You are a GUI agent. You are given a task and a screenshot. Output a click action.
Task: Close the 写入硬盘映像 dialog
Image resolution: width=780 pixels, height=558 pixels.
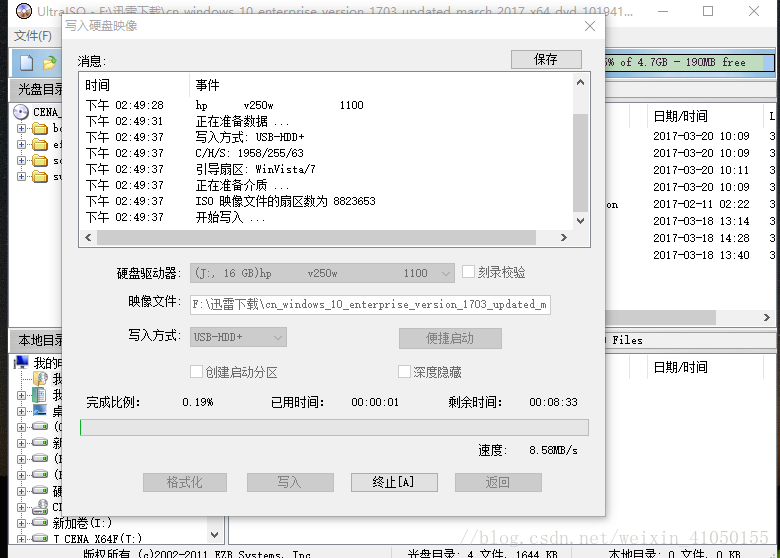[x=589, y=26]
